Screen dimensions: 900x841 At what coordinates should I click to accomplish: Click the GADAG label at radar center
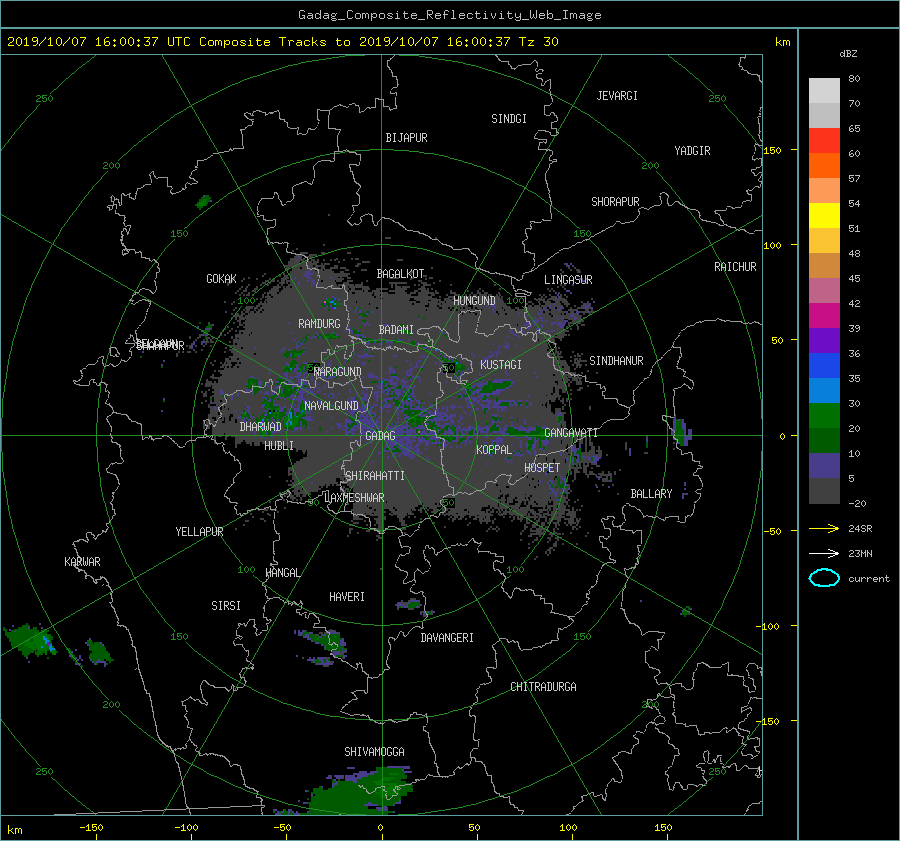(x=380, y=436)
